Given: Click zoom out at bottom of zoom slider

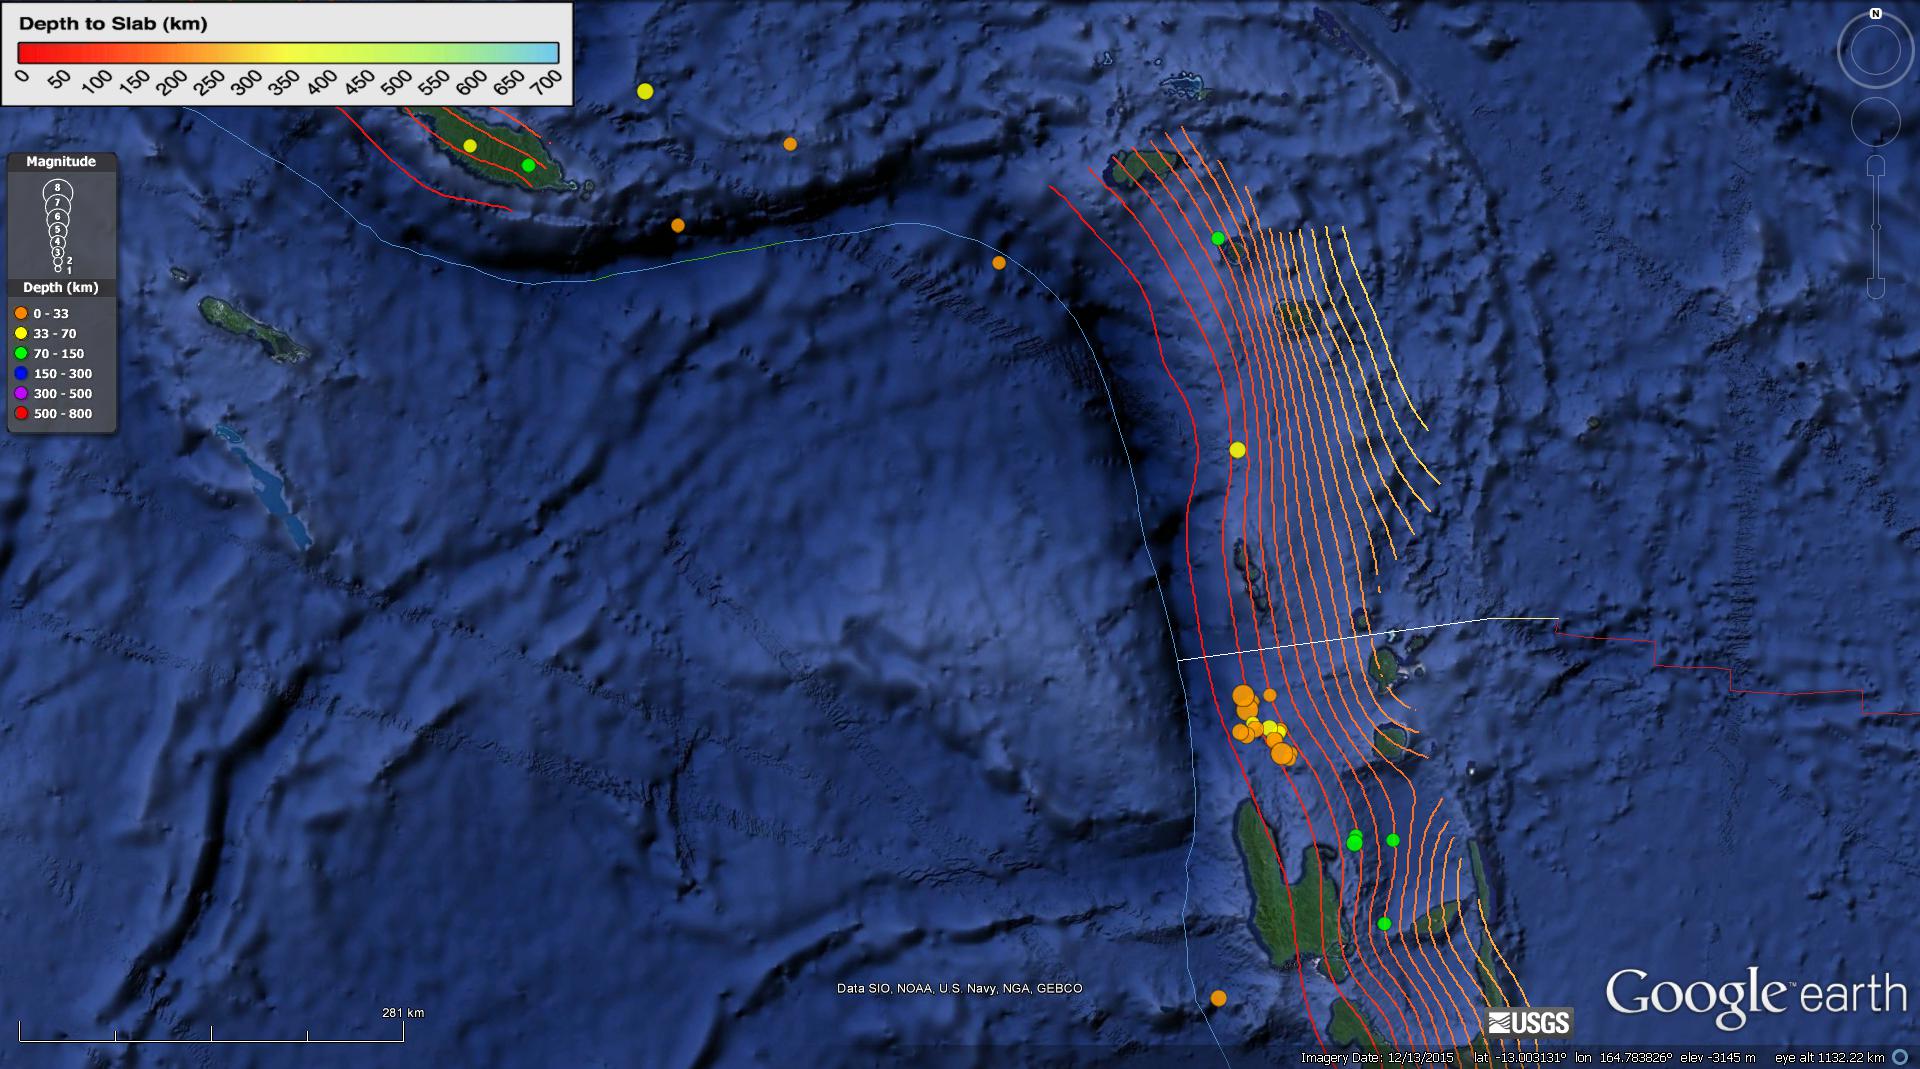Looking at the screenshot, I should tap(1876, 289).
